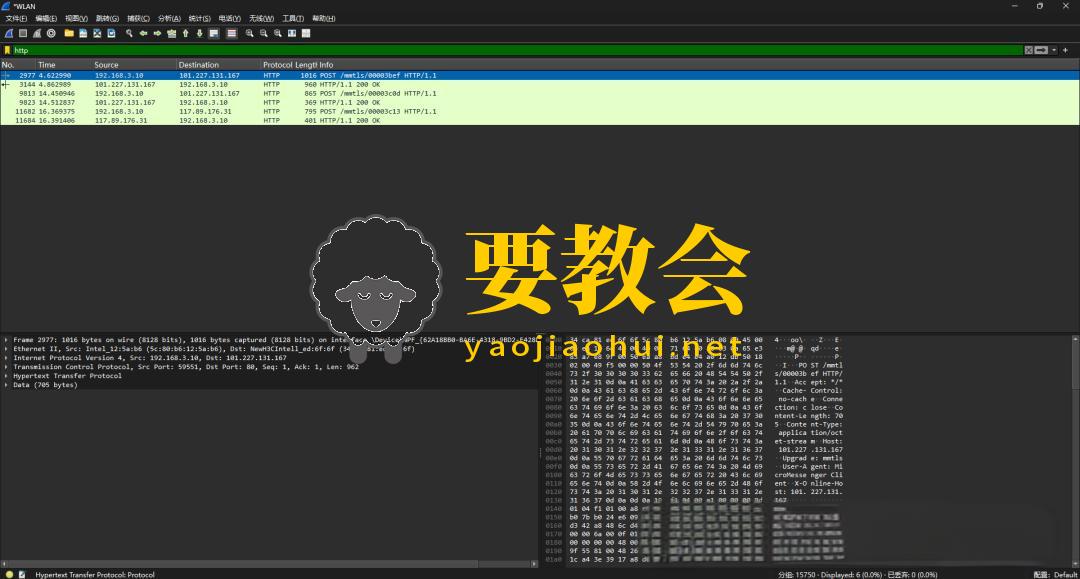Open the 编辑(E) menu
1080x579 pixels.
pyautogui.click(x=46, y=19)
